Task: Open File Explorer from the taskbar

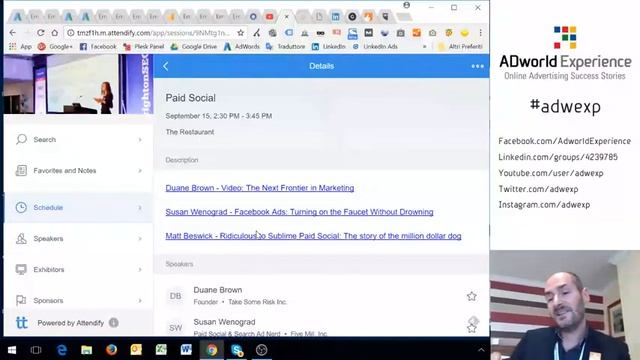Action: click(87, 350)
